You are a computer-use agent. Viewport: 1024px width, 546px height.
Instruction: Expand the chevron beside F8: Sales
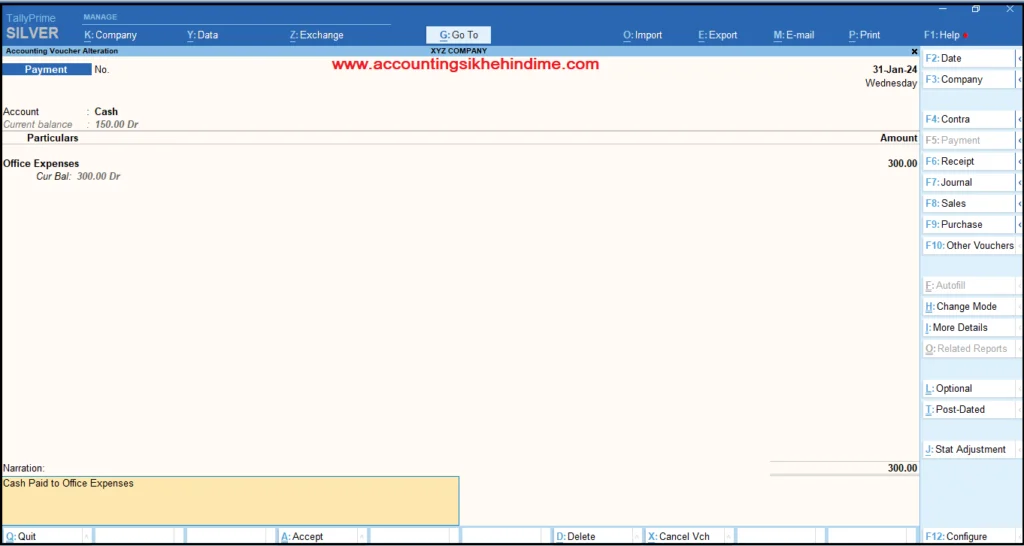[x=1019, y=203]
